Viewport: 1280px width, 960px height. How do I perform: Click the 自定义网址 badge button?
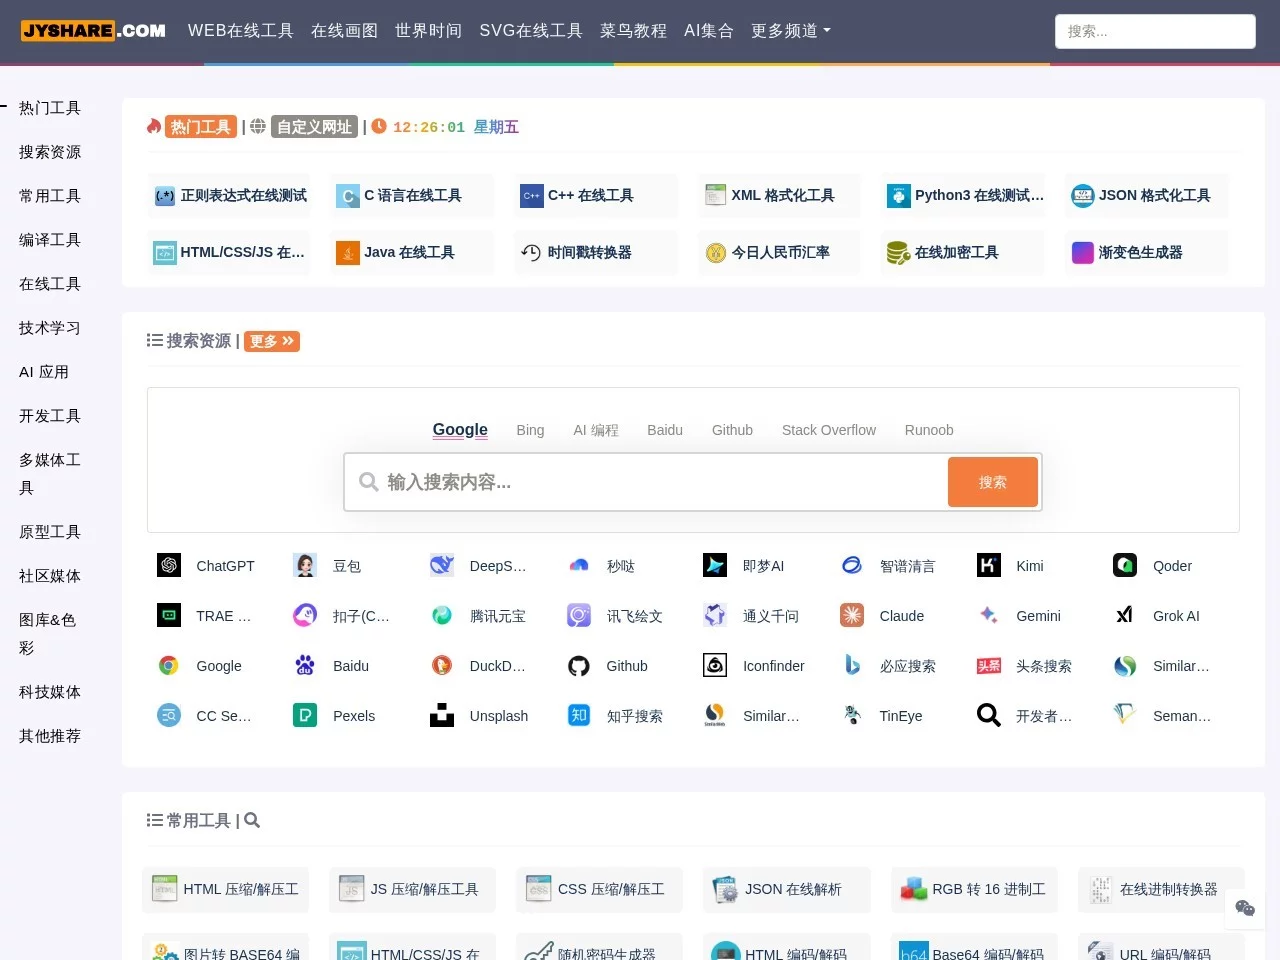point(314,127)
